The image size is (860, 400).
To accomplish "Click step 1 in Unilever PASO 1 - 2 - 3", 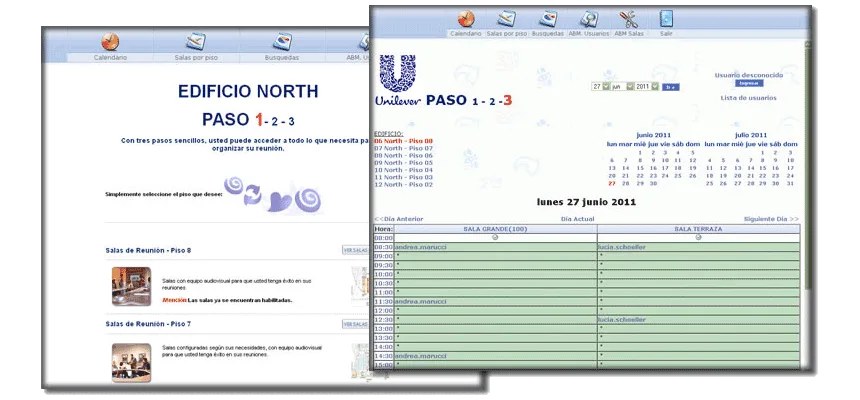I will (x=475, y=101).
